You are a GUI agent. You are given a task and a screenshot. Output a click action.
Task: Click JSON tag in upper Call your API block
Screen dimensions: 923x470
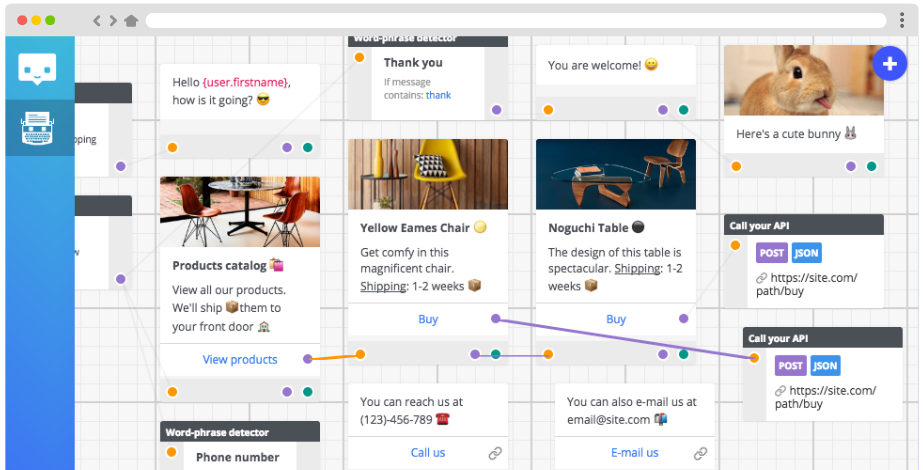coord(806,253)
